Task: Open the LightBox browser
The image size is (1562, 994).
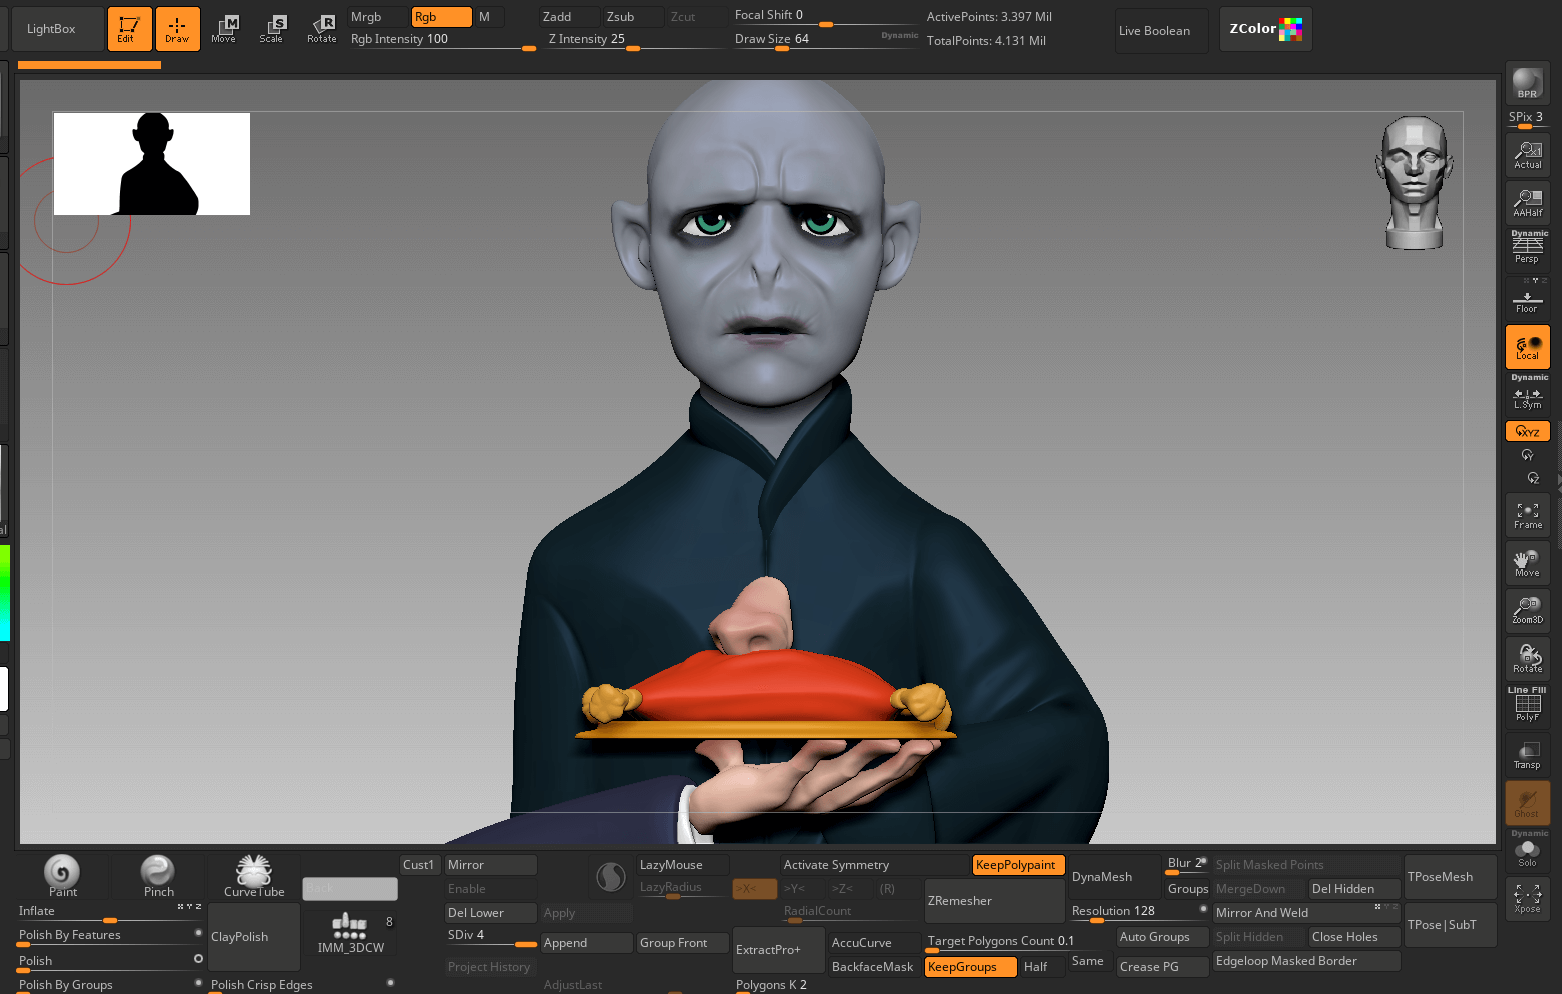Action: [x=58, y=29]
